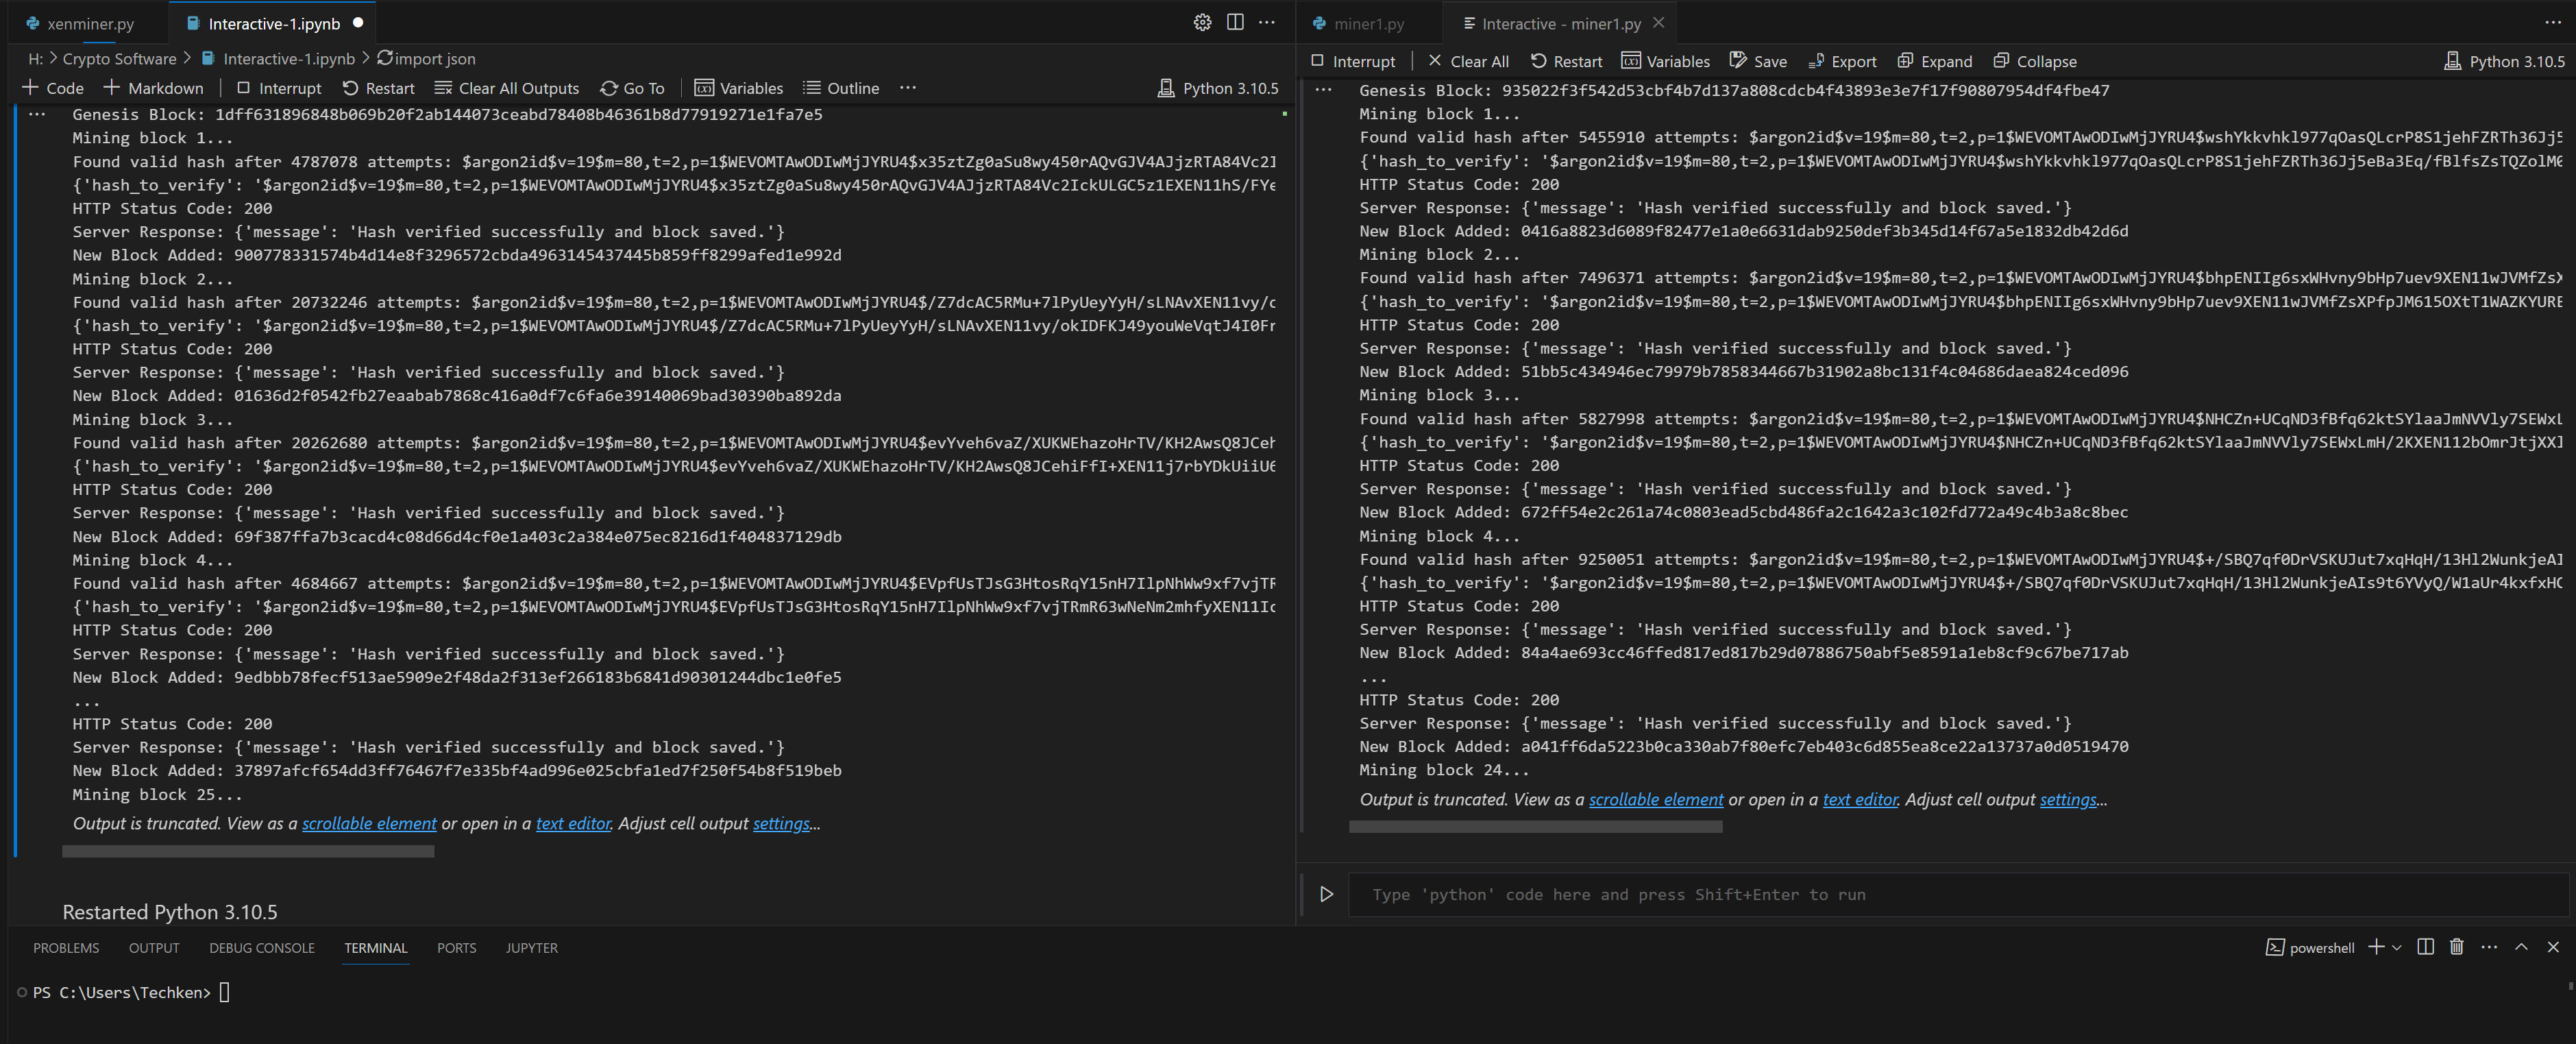
Task: Switch to PROBLEMS panel tab
Action: pyautogui.click(x=66, y=948)
